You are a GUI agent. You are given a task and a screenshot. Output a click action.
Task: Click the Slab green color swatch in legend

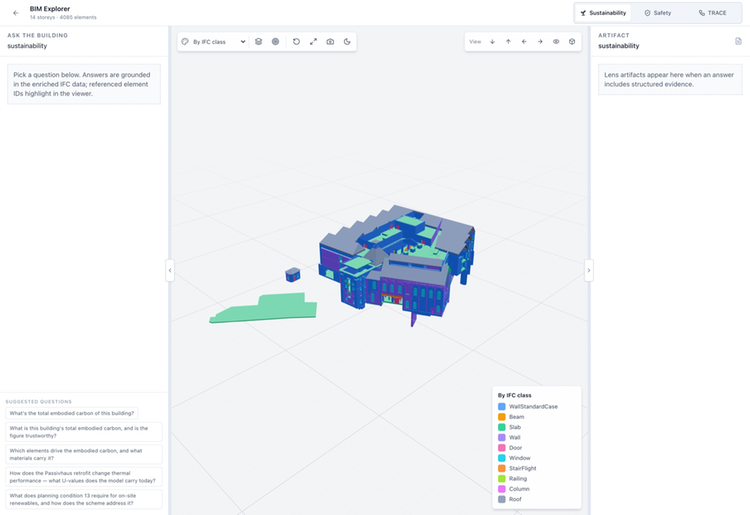click(502, 427)
